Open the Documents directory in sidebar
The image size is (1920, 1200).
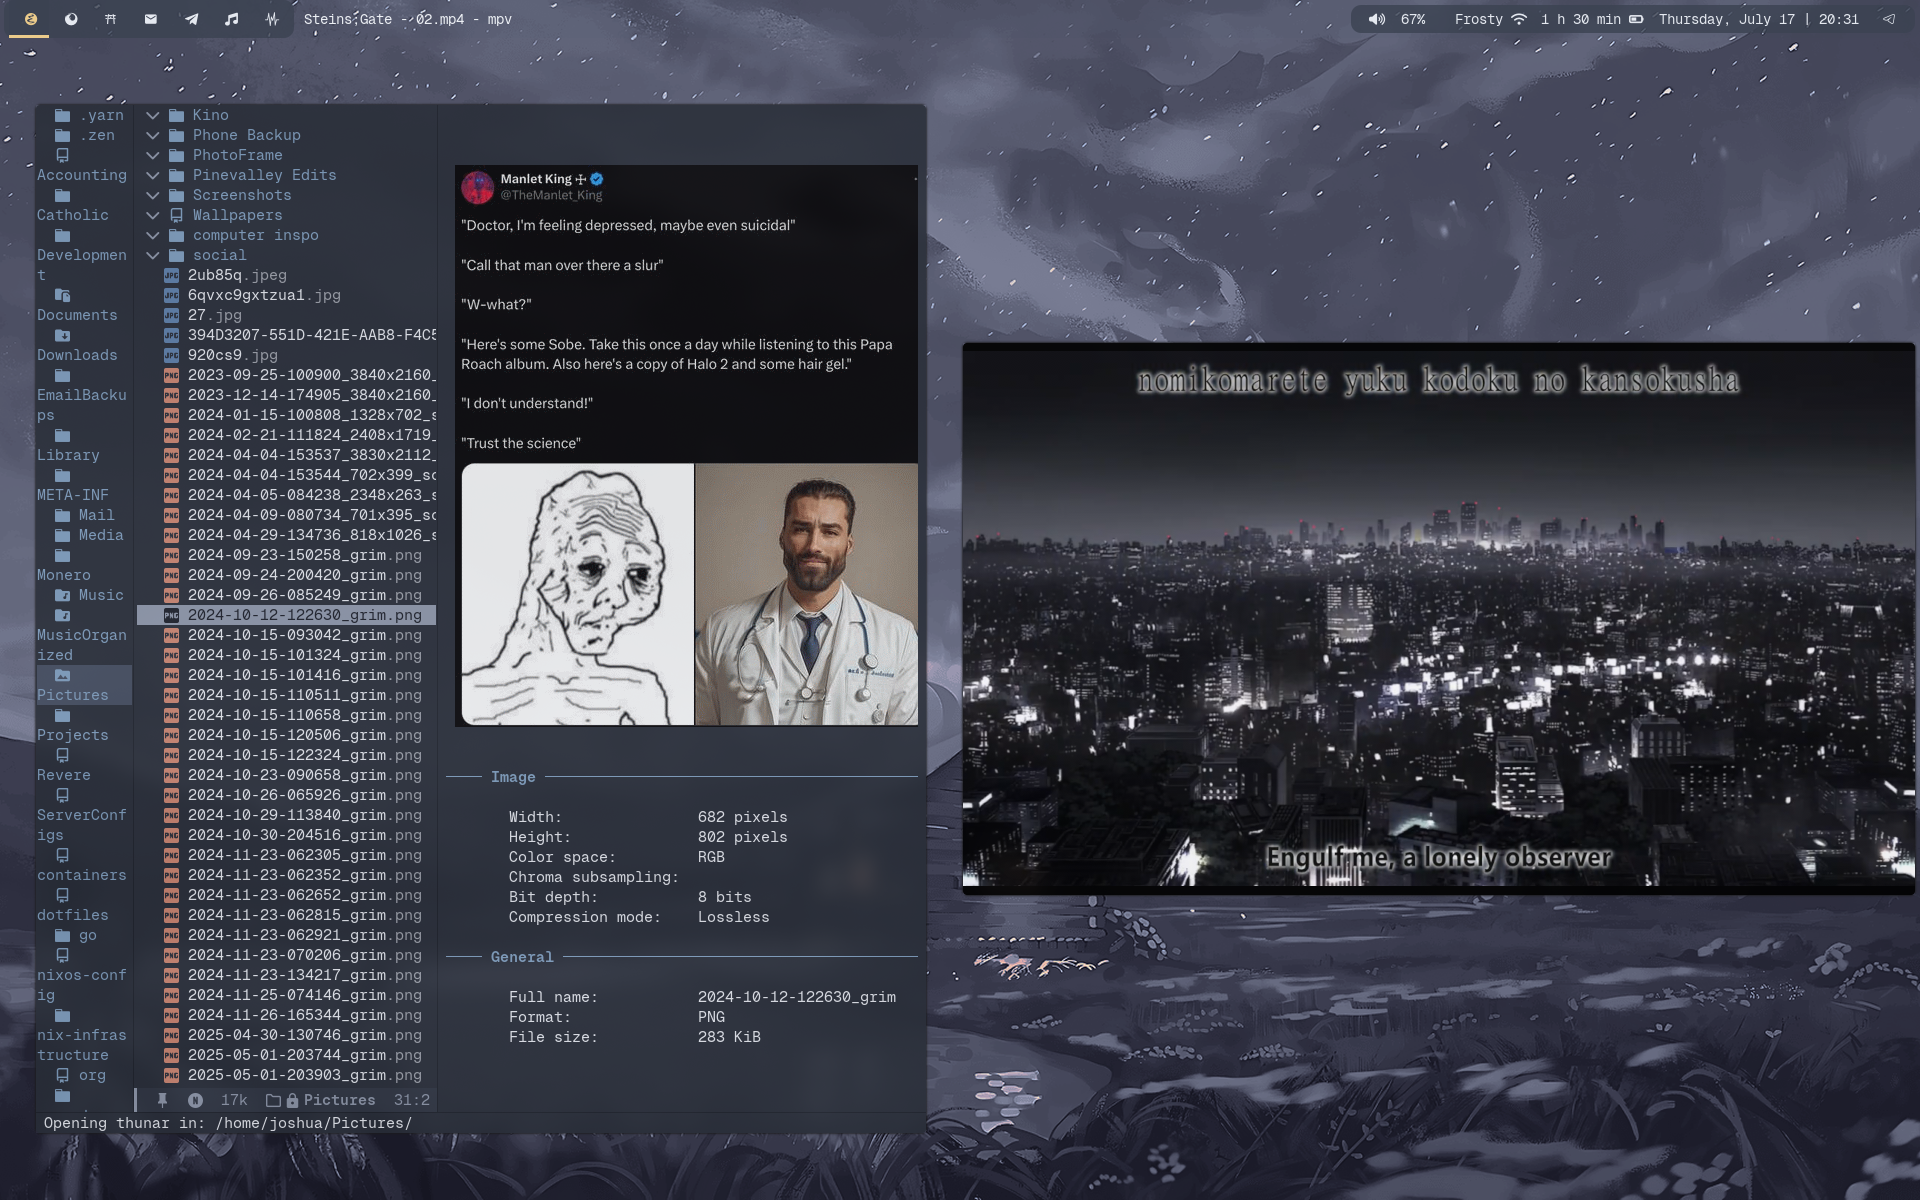click(x=77, y=315)
